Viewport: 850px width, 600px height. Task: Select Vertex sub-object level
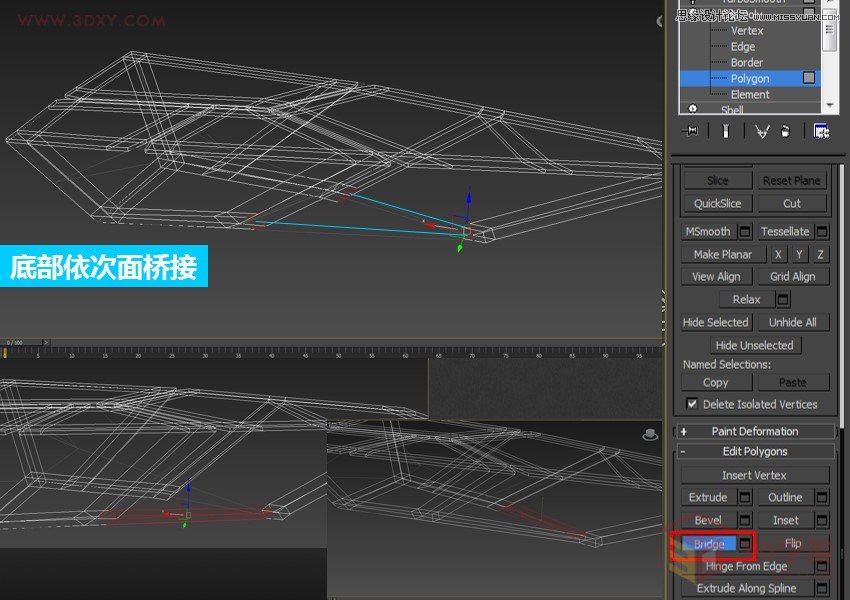pyautogui.click(x=746, y=31)
